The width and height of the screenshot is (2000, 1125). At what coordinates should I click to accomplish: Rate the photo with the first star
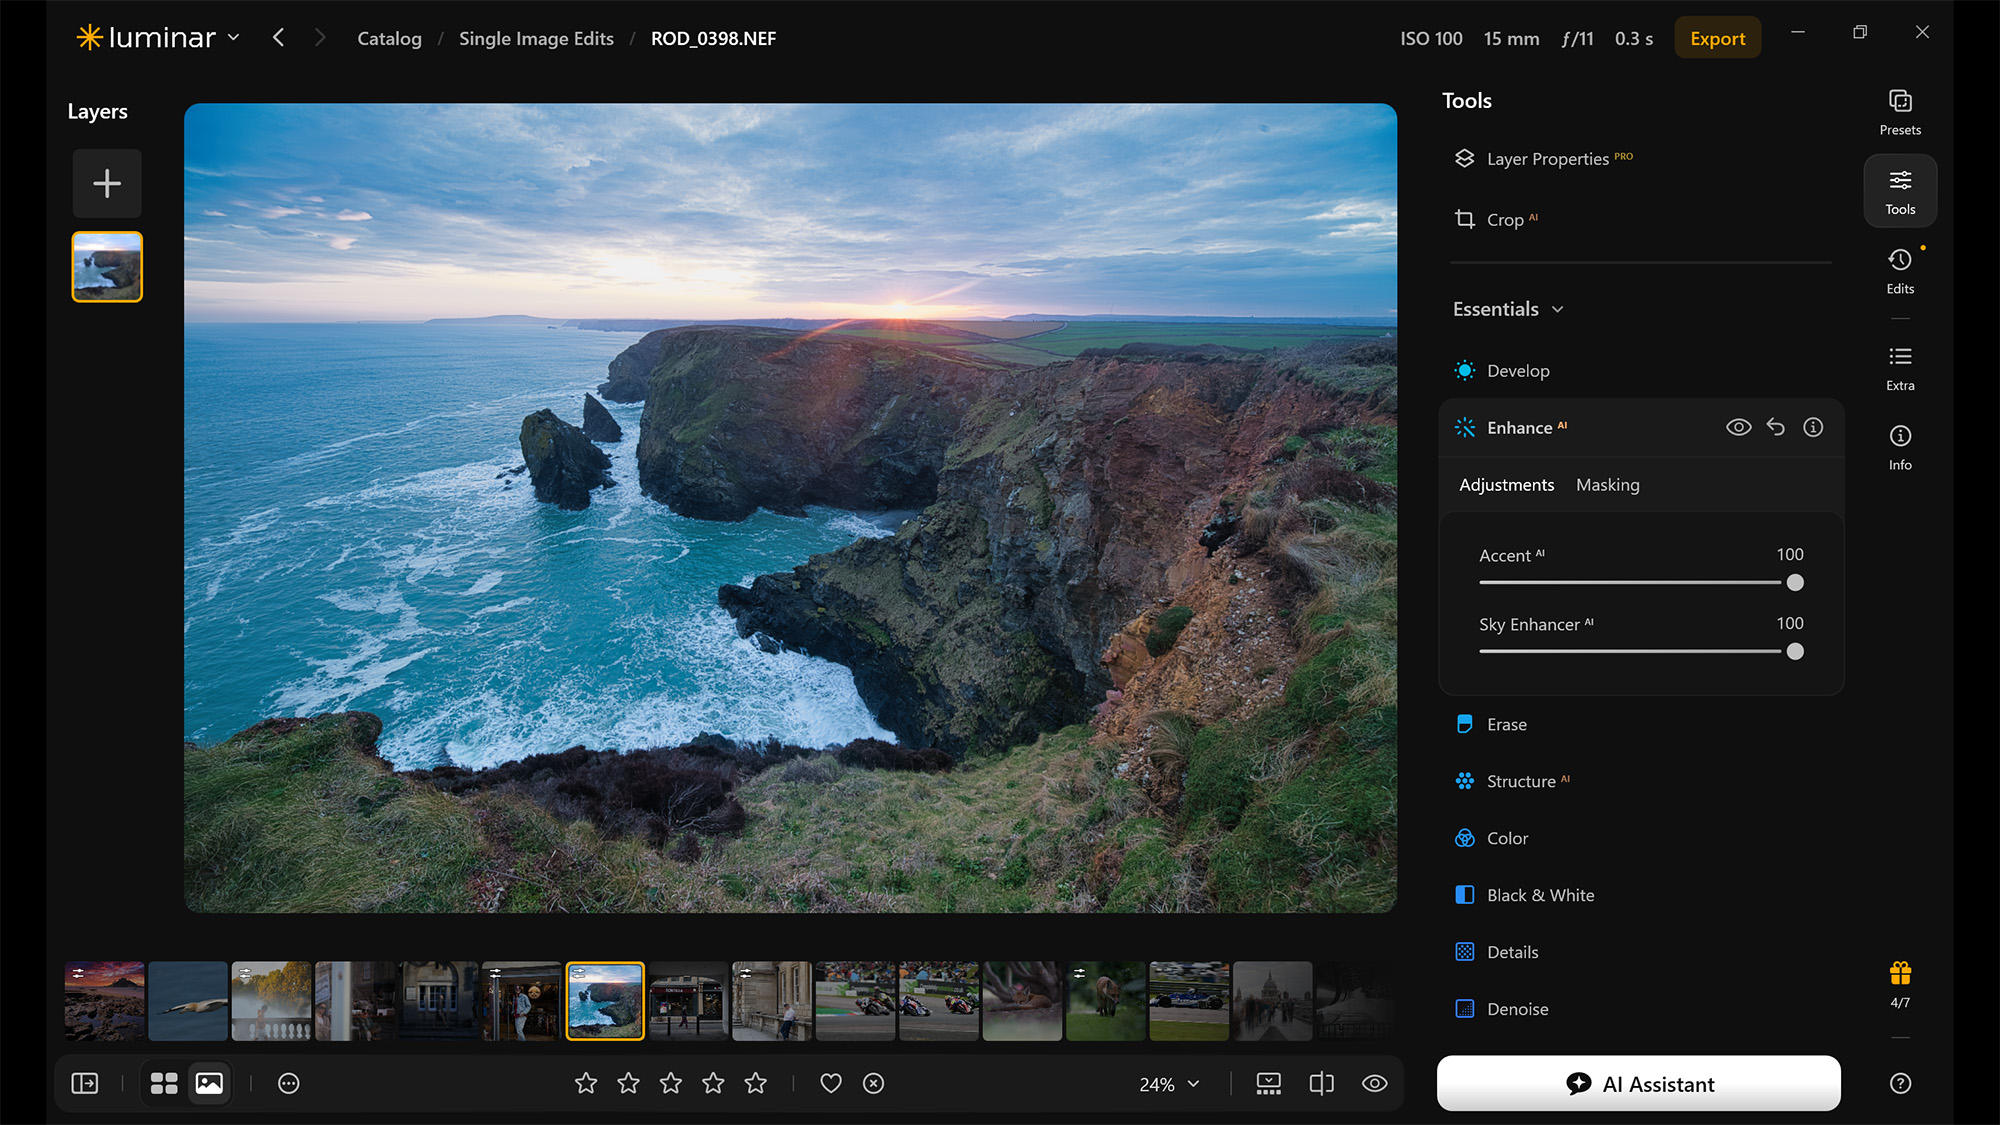pyautogui.click(x=586, y=1083)
